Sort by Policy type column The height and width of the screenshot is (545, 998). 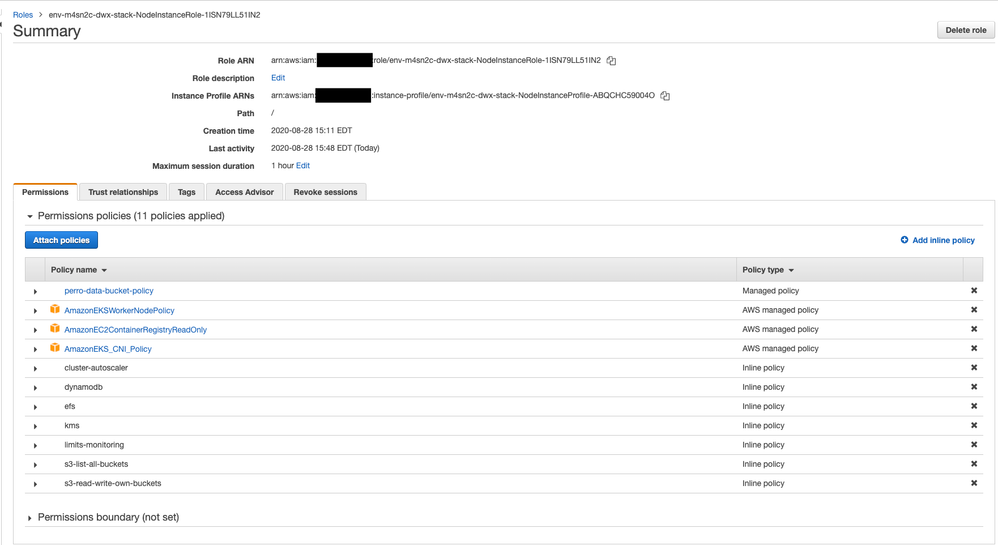(x=768, y=270)
